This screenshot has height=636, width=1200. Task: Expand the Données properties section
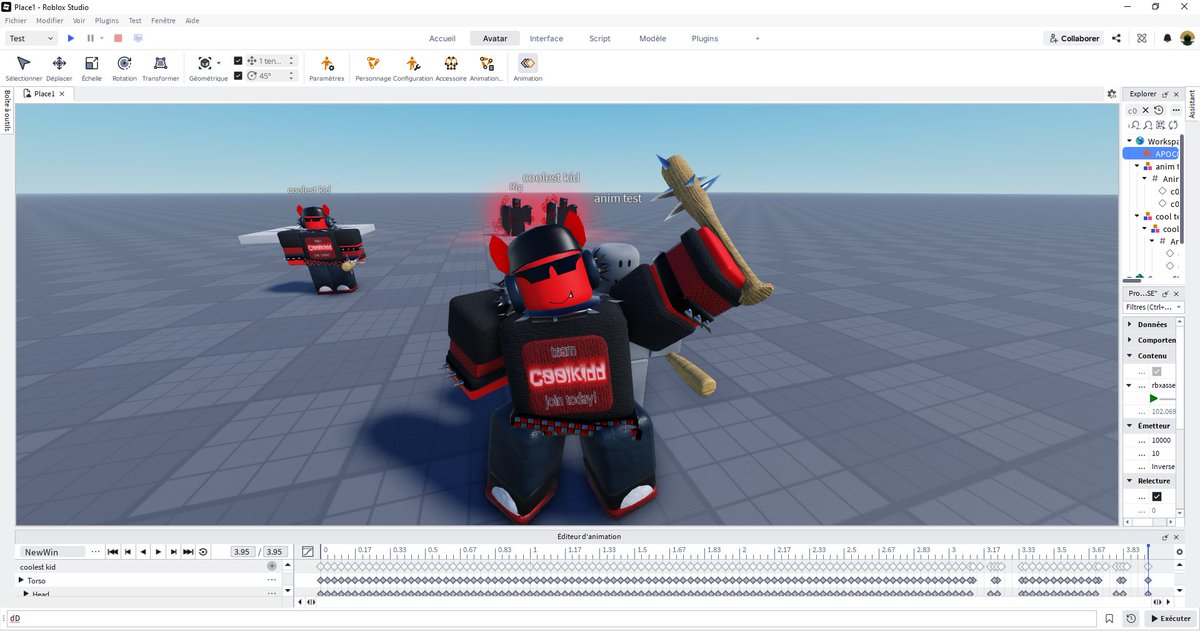click(1130, 325)
